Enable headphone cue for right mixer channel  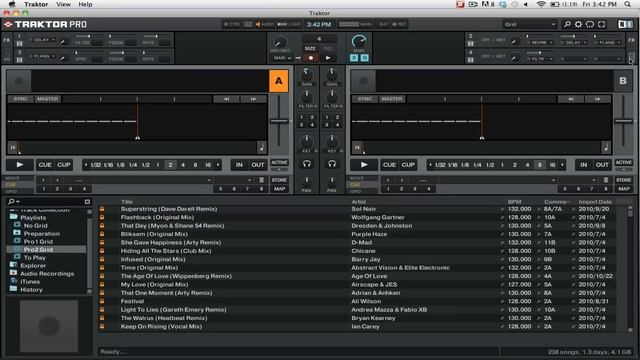coord(332,164)
